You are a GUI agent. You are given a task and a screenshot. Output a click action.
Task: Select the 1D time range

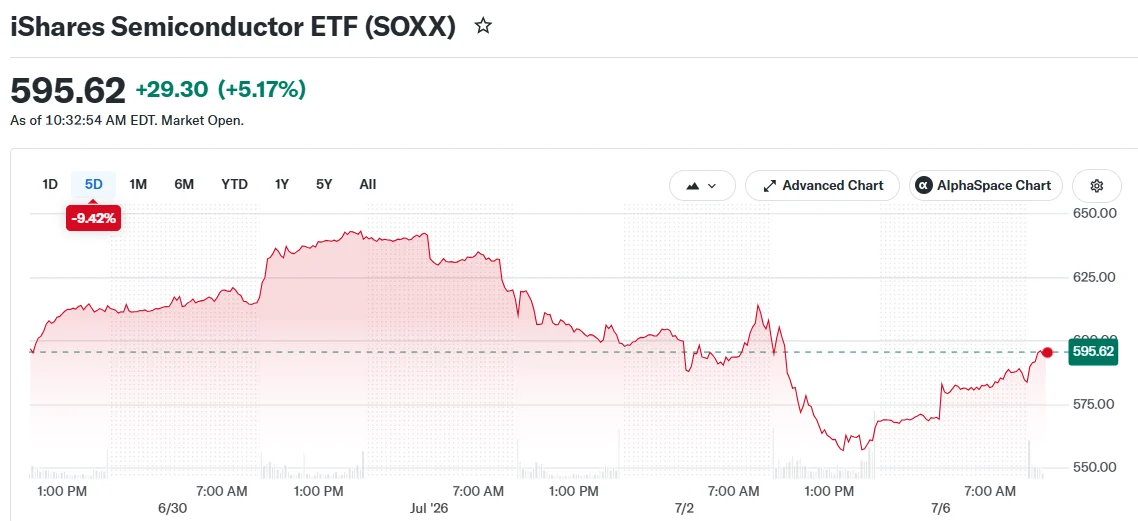[49, 184]
